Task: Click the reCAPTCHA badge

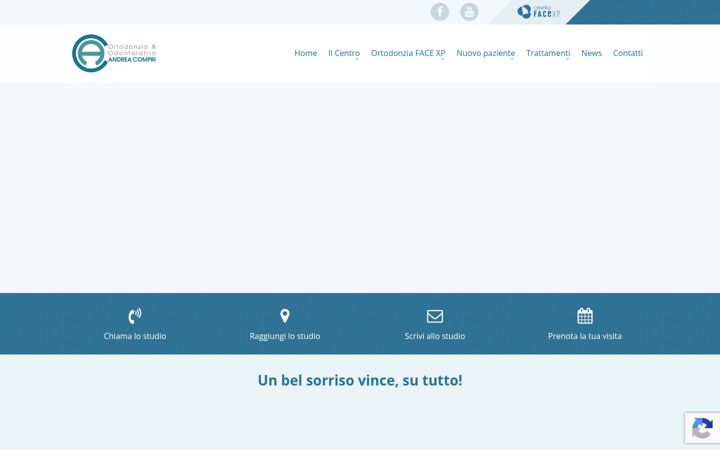Action: [702, 428]
